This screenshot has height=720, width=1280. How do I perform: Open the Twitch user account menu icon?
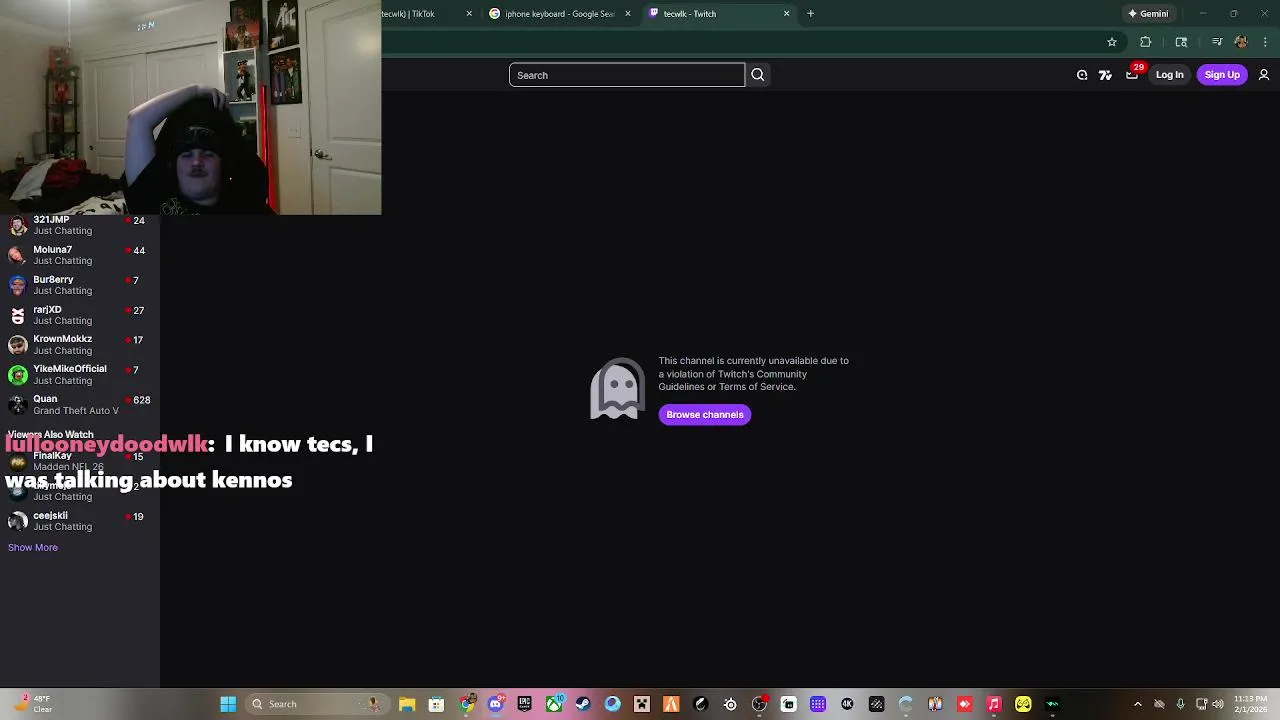pos(1264,75)
